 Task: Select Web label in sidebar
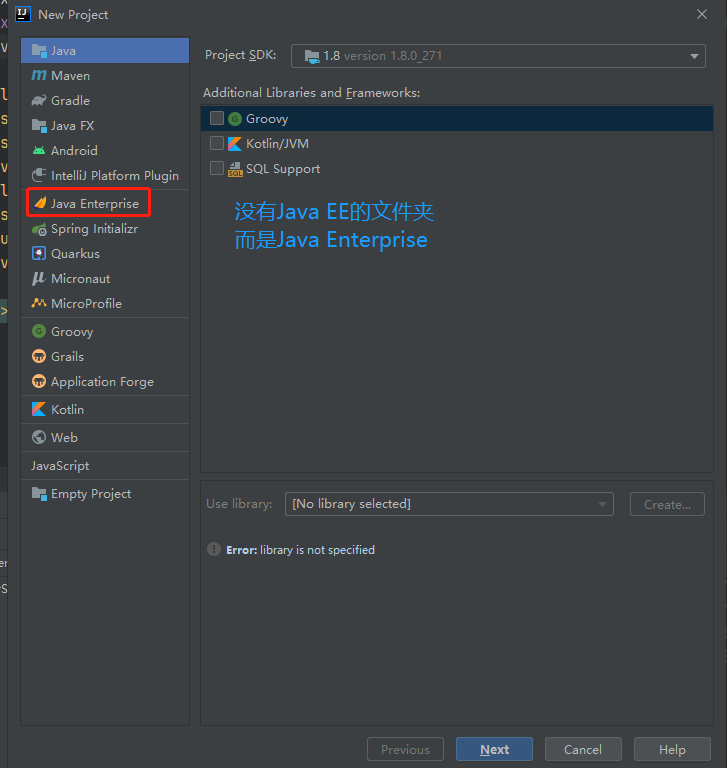[64, 437]
